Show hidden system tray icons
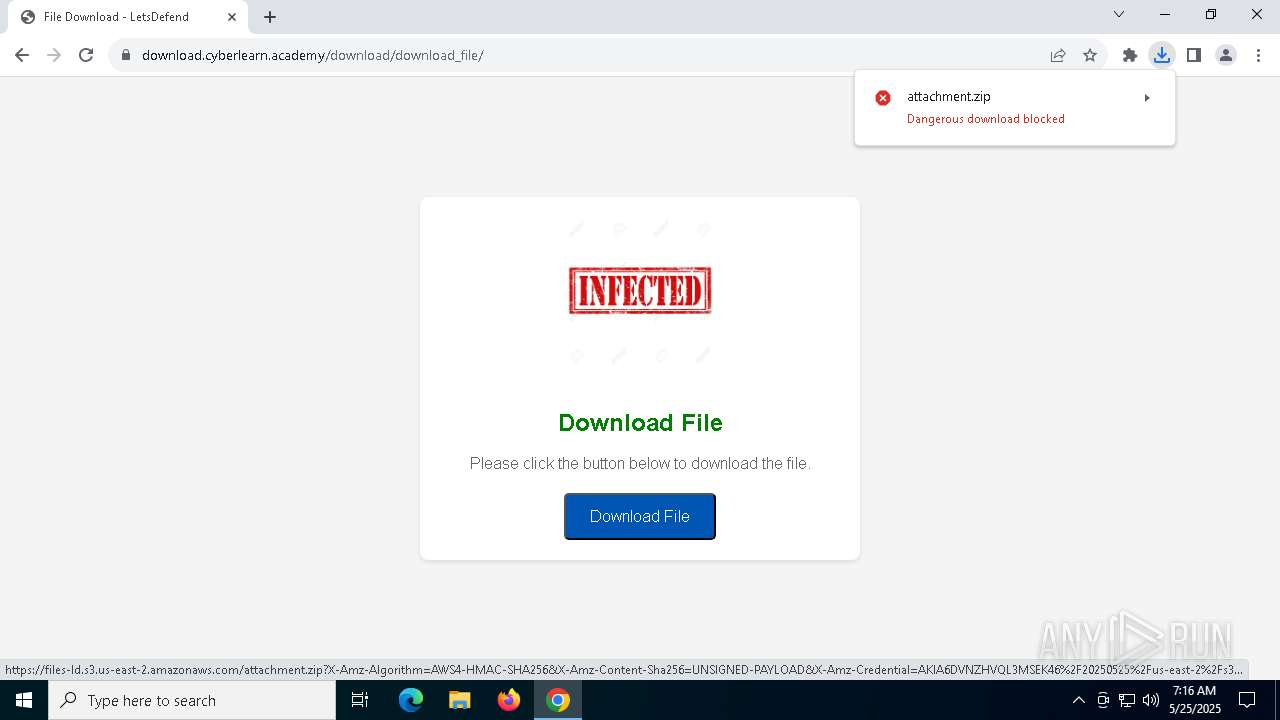1280x720 pixels. pos(1078,700)
